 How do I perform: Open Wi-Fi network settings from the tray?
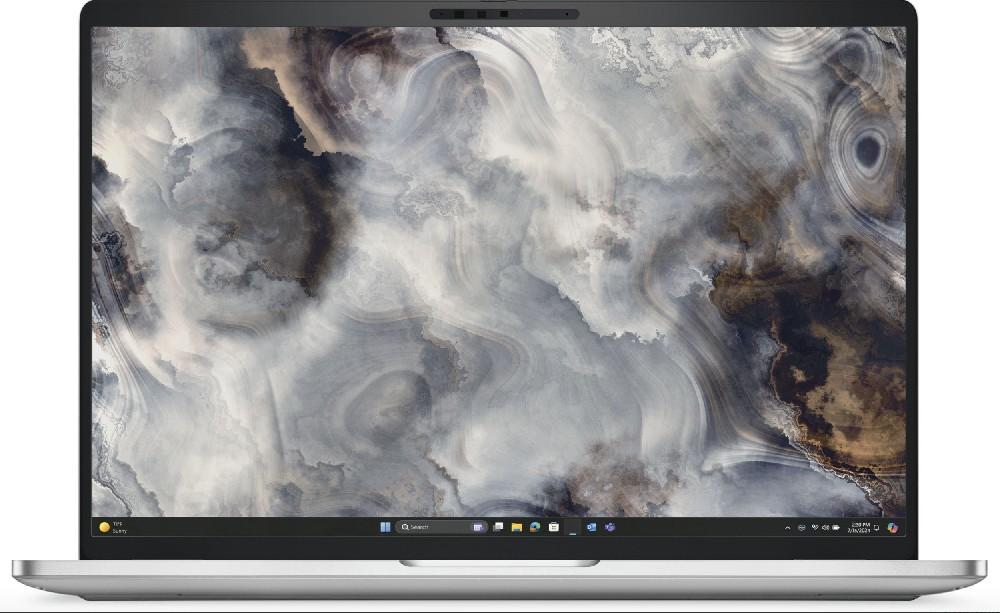(814, 527)
